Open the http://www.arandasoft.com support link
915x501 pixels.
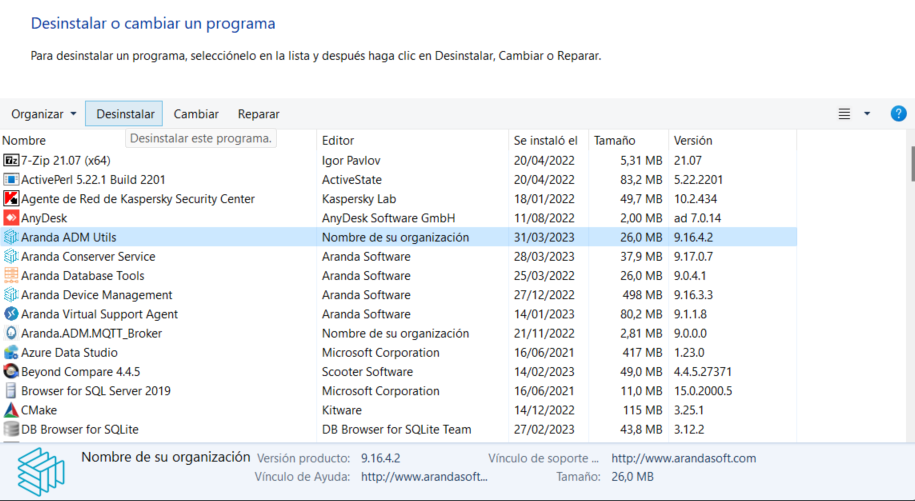683,458
